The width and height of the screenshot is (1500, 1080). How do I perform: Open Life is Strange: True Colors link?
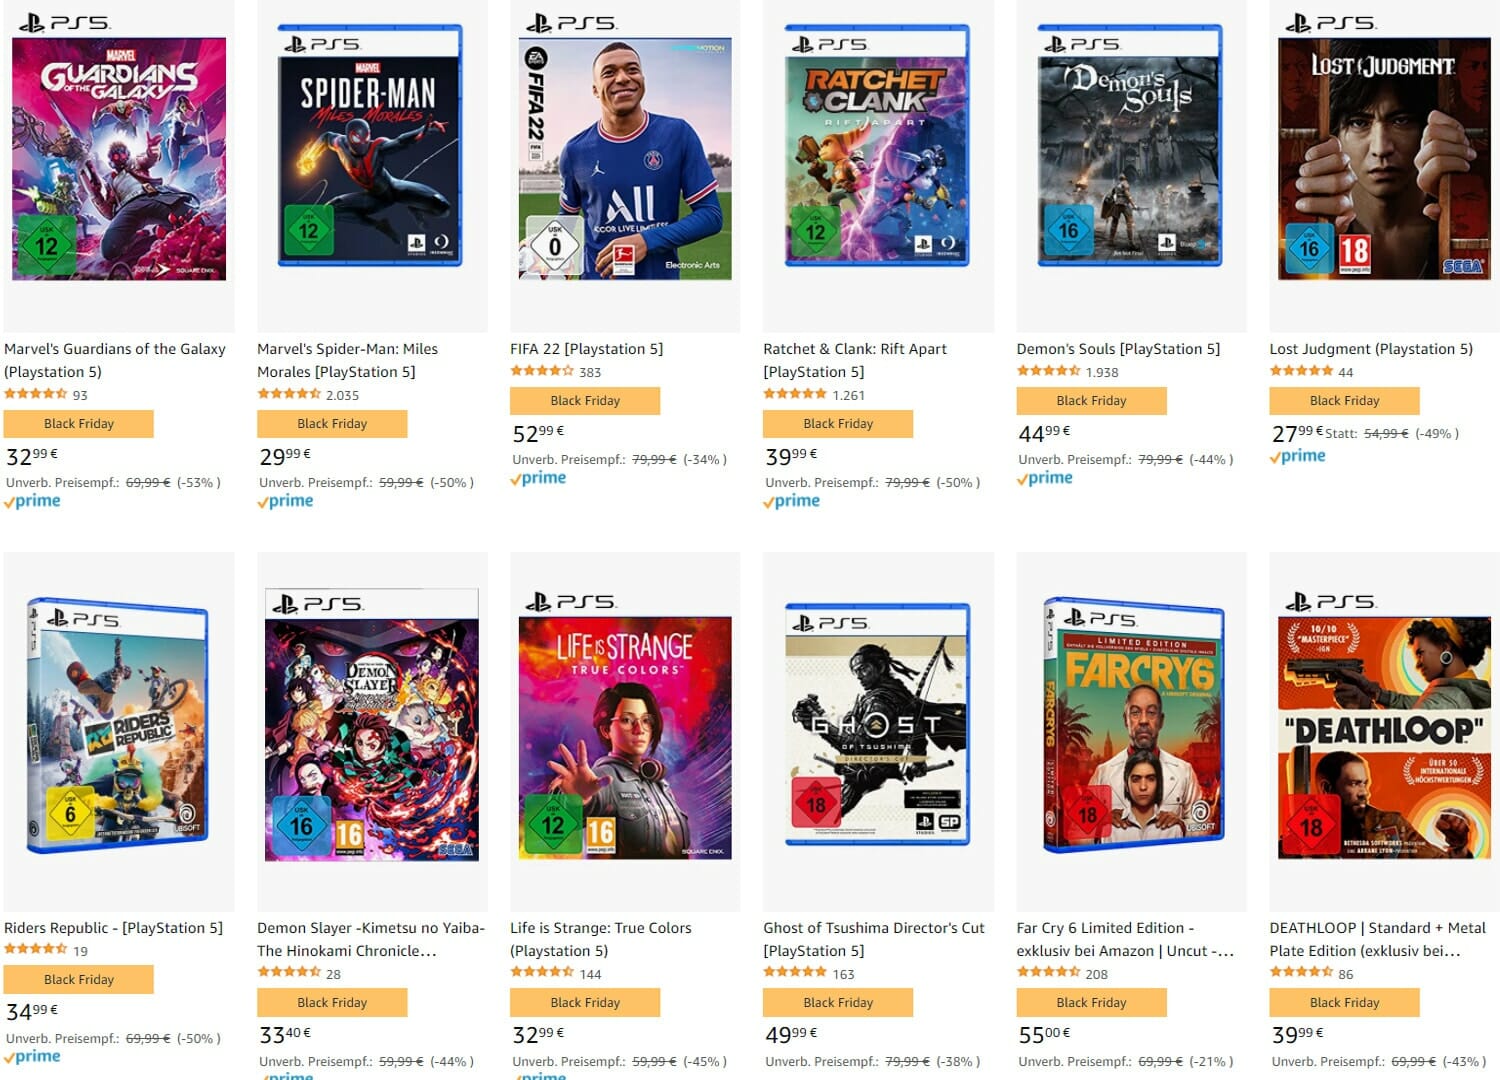(601, 939)
